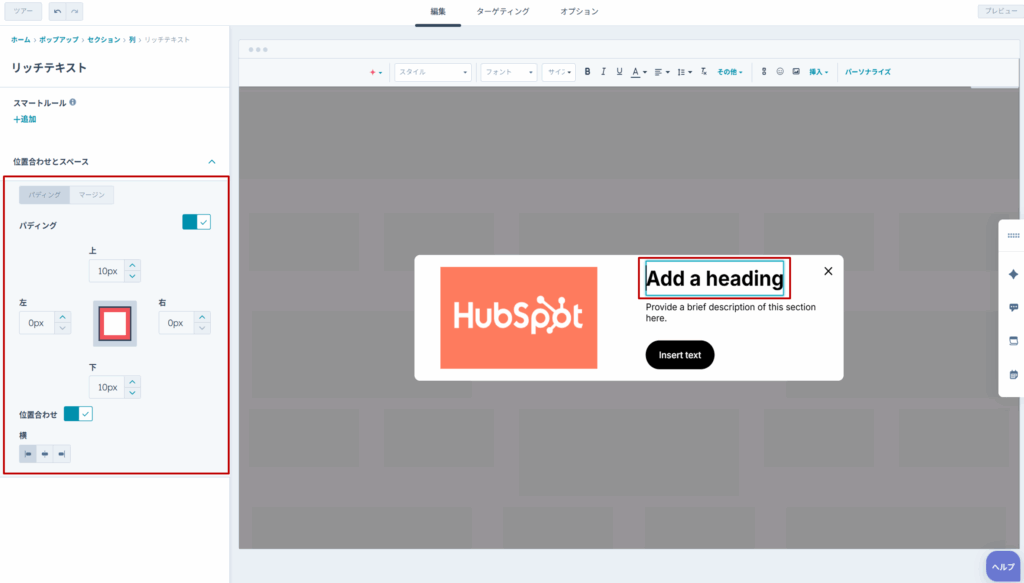Insert an emoji using the smiley icon
The width and height of the screenshot is (1024, 583).
tap(780, 72)
